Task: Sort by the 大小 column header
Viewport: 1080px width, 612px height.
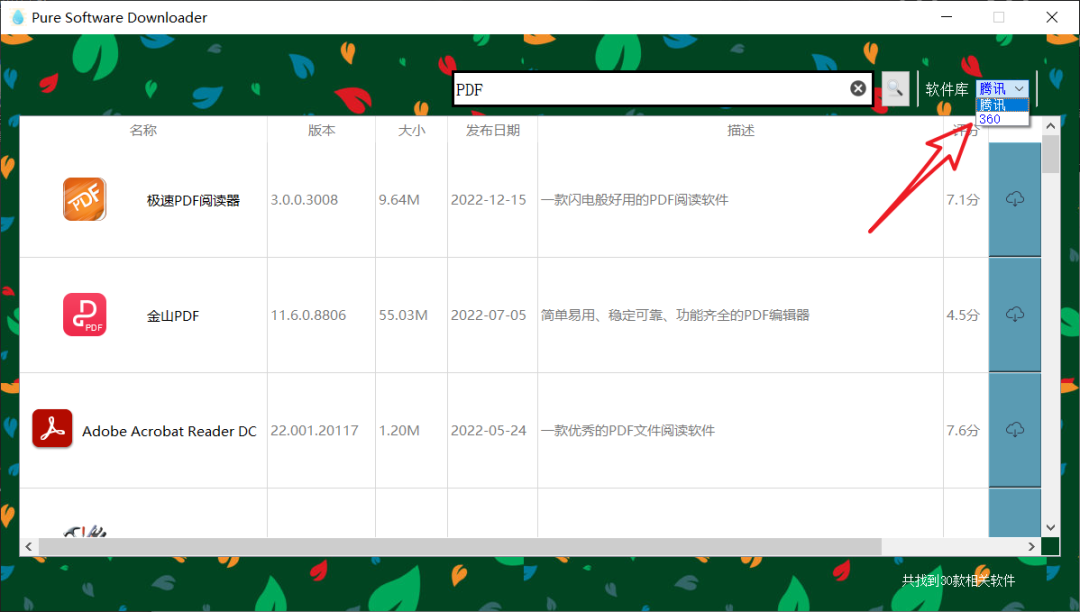Action: 411,130
